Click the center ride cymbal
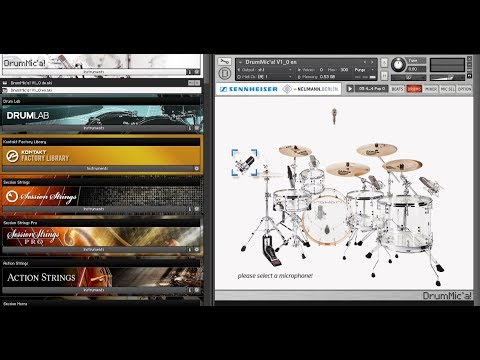This screenshot has height=360, width=480. pos(348,169)
